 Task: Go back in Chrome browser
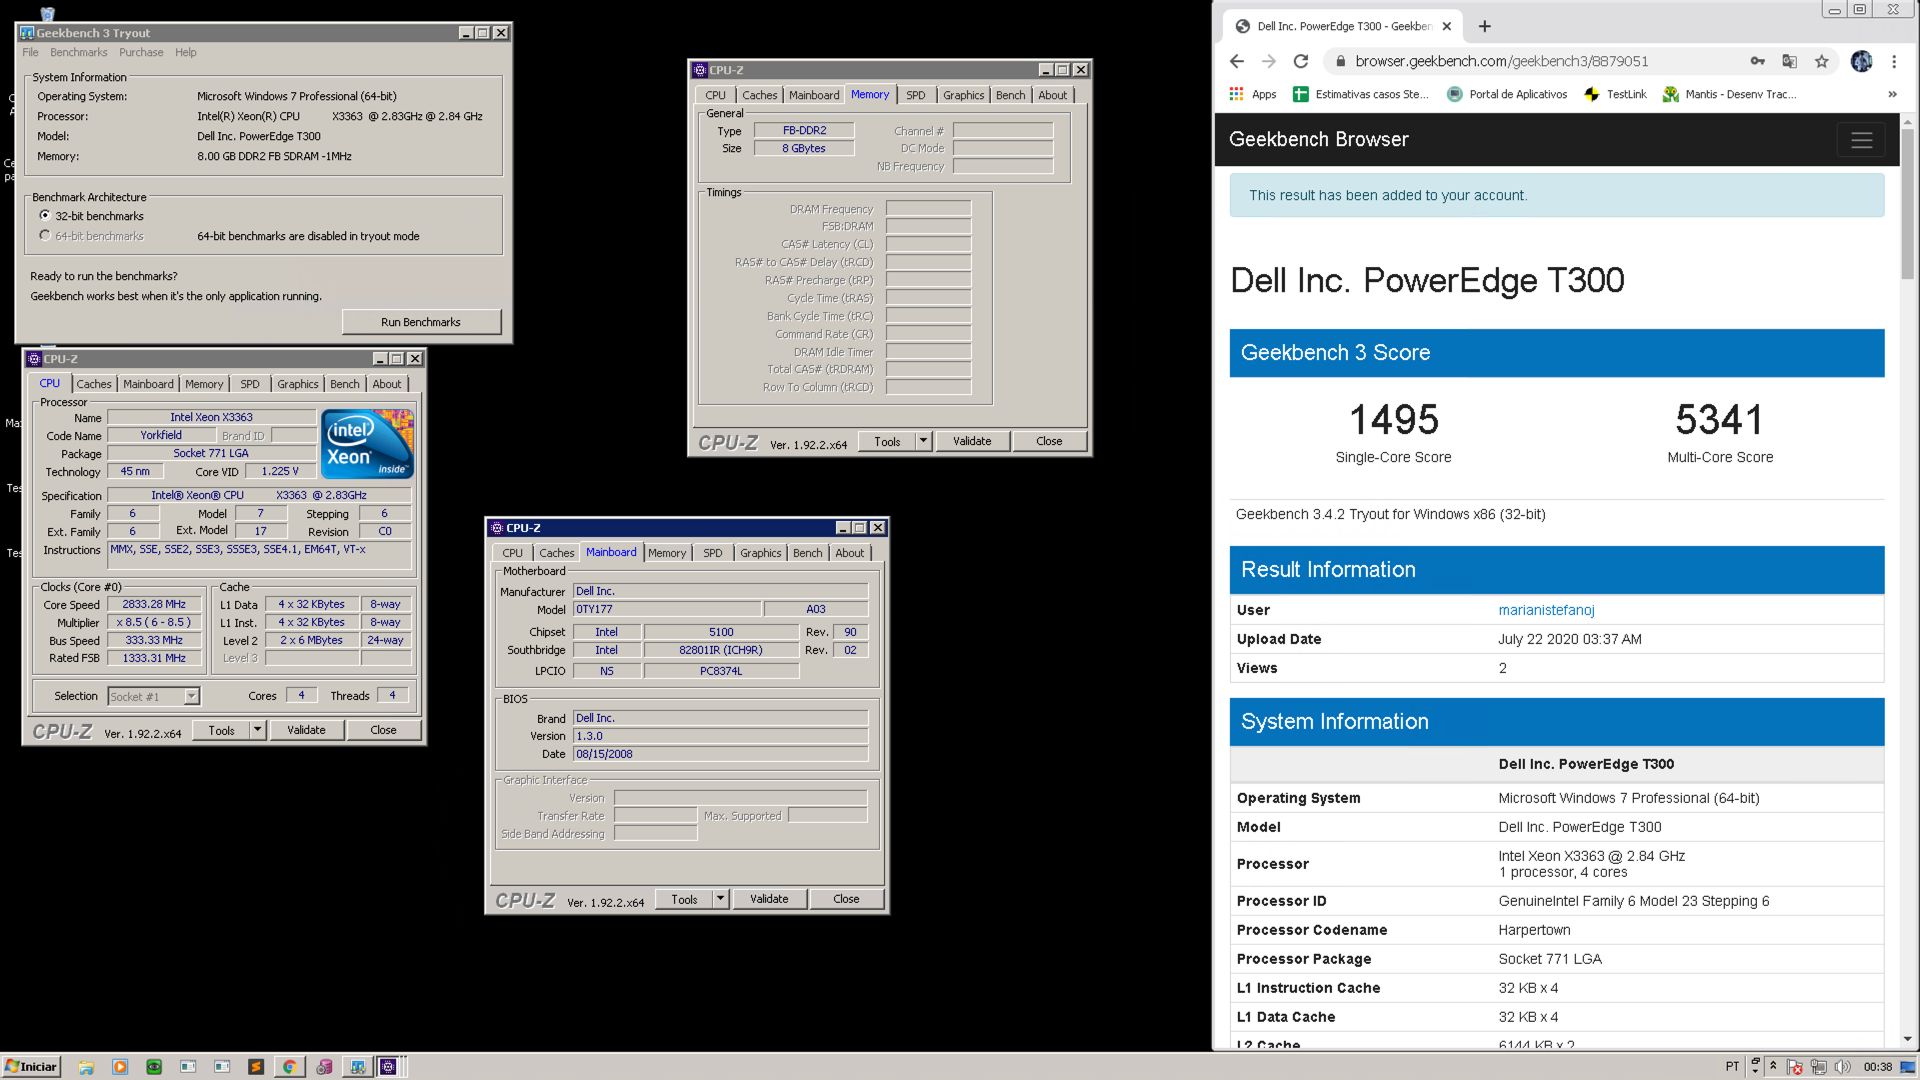(x=1237, y=61)
